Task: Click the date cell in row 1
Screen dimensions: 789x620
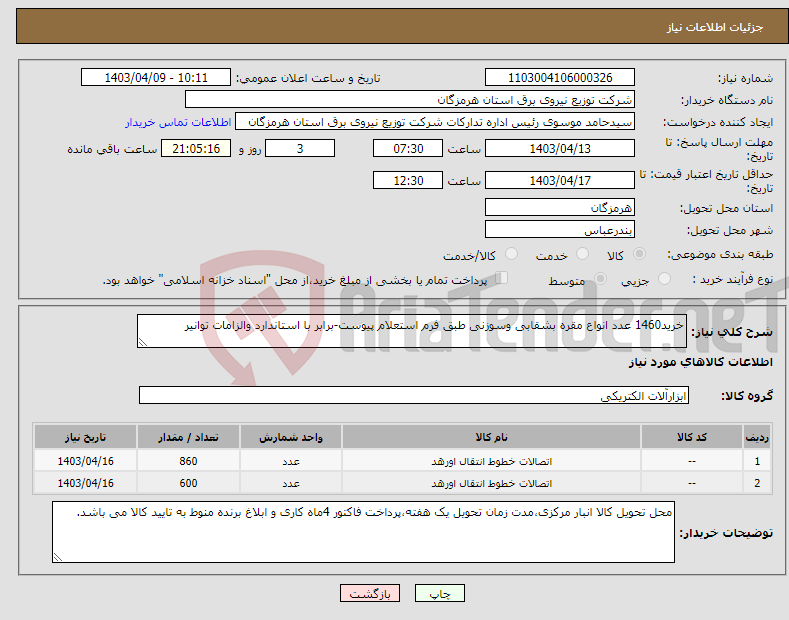Action: 86,461
